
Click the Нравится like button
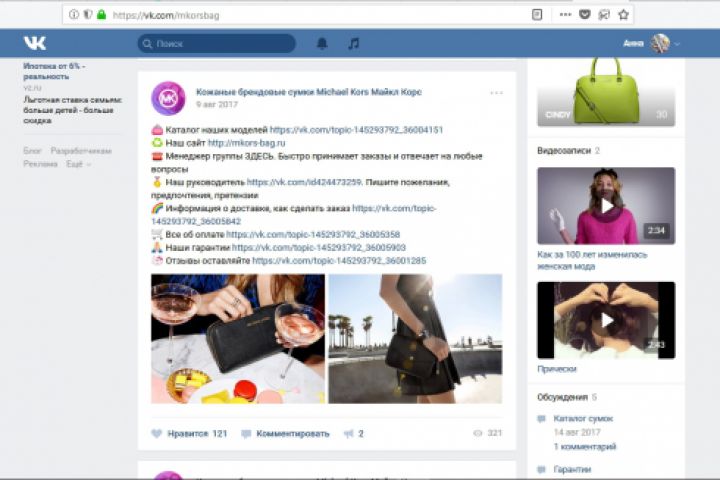pyautogui.click(x=189, y=434)
